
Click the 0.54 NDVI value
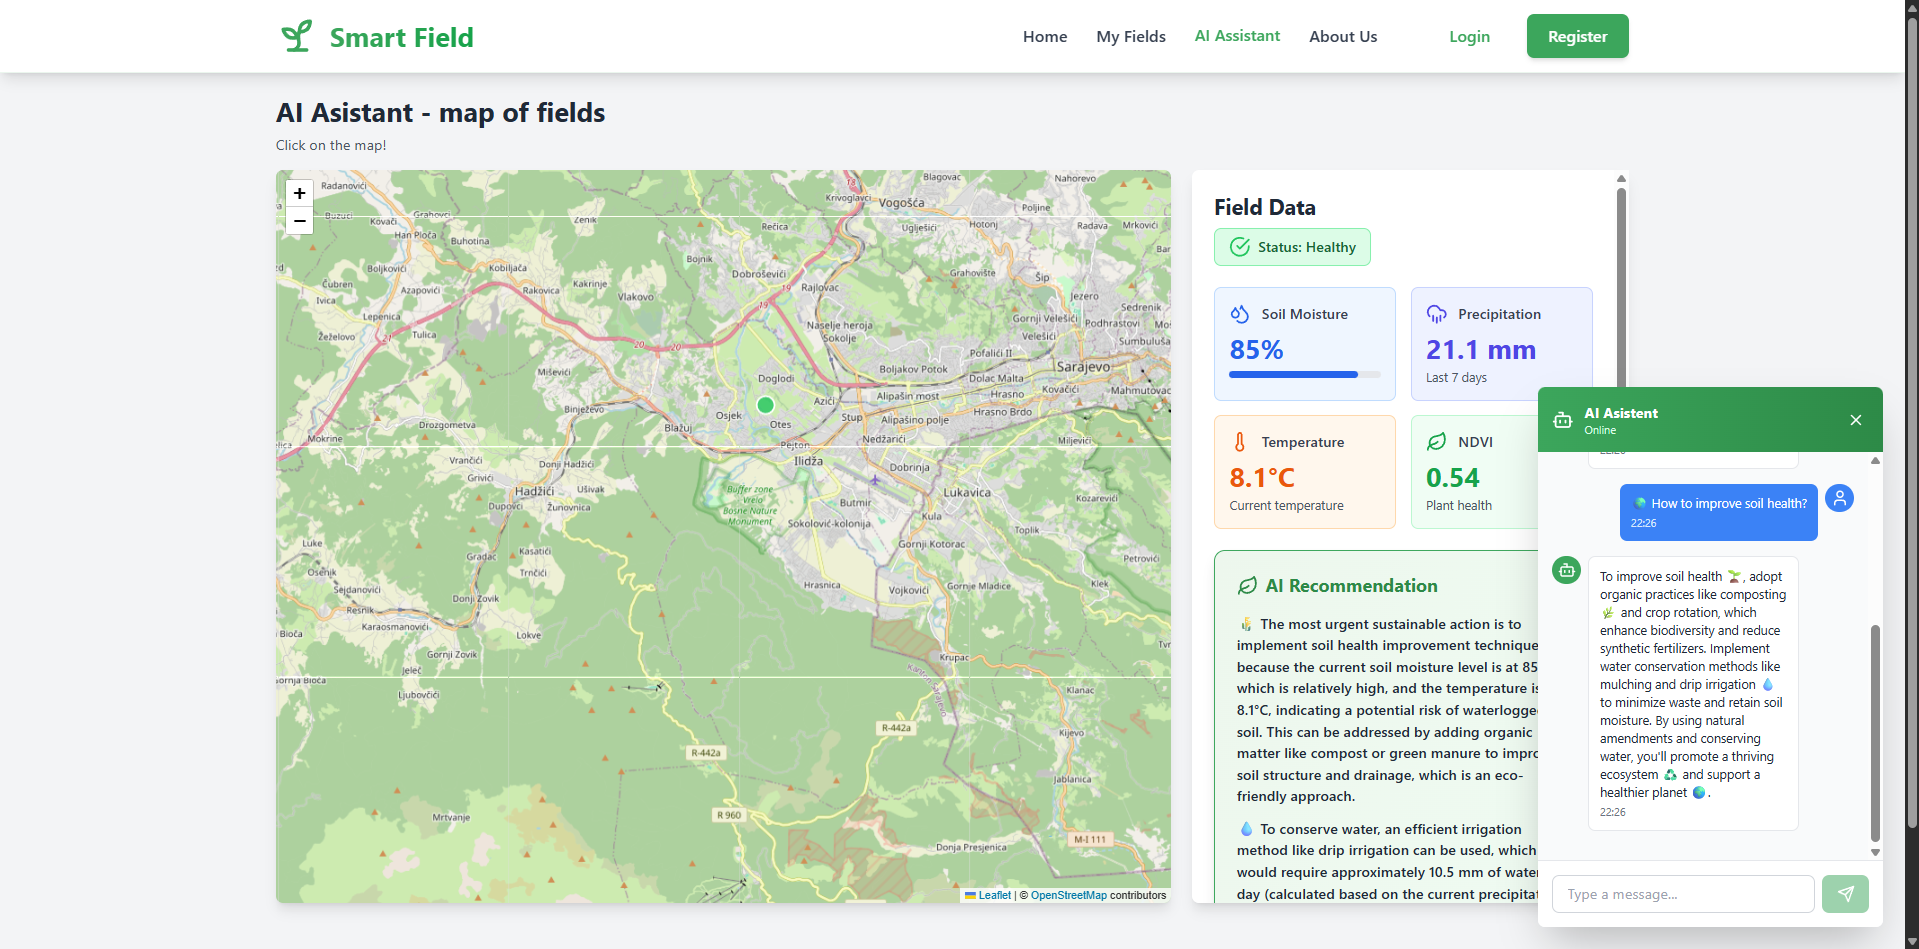click(1453, 478)
